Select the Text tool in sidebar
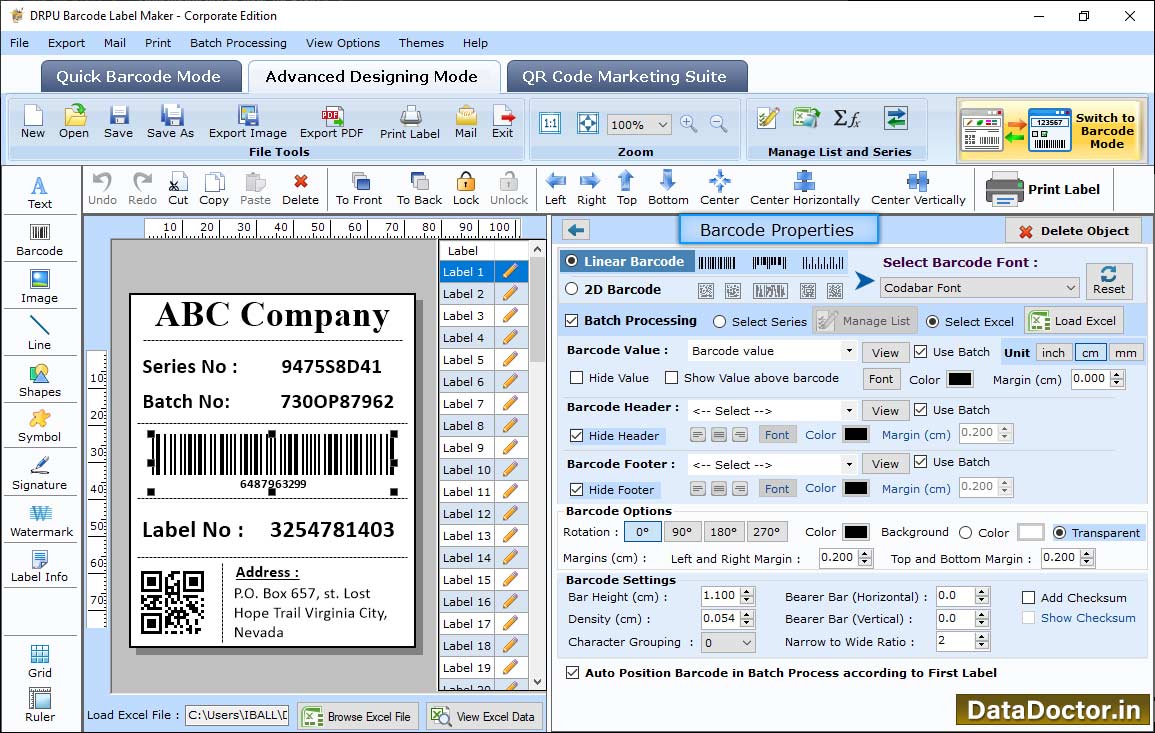Screen dimensions: 1155x733 40,193
